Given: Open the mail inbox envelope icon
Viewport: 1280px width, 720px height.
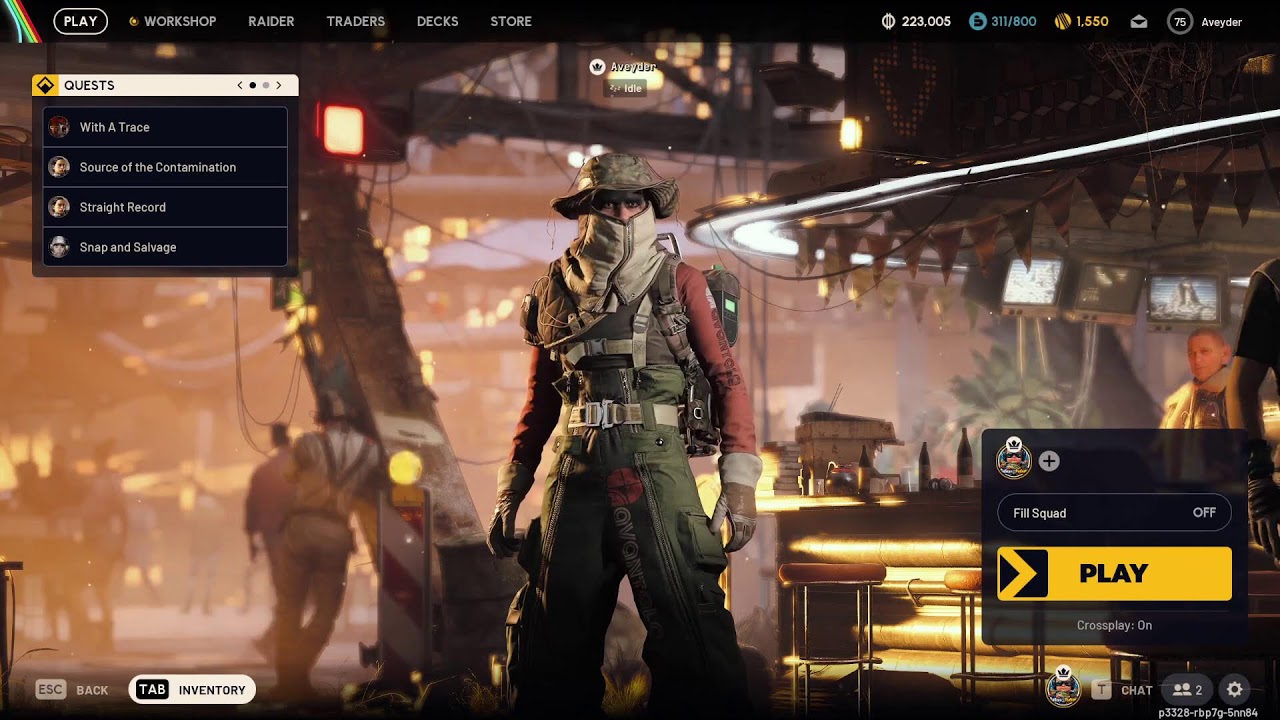Looking at the screenshot, I should 1139,21.
